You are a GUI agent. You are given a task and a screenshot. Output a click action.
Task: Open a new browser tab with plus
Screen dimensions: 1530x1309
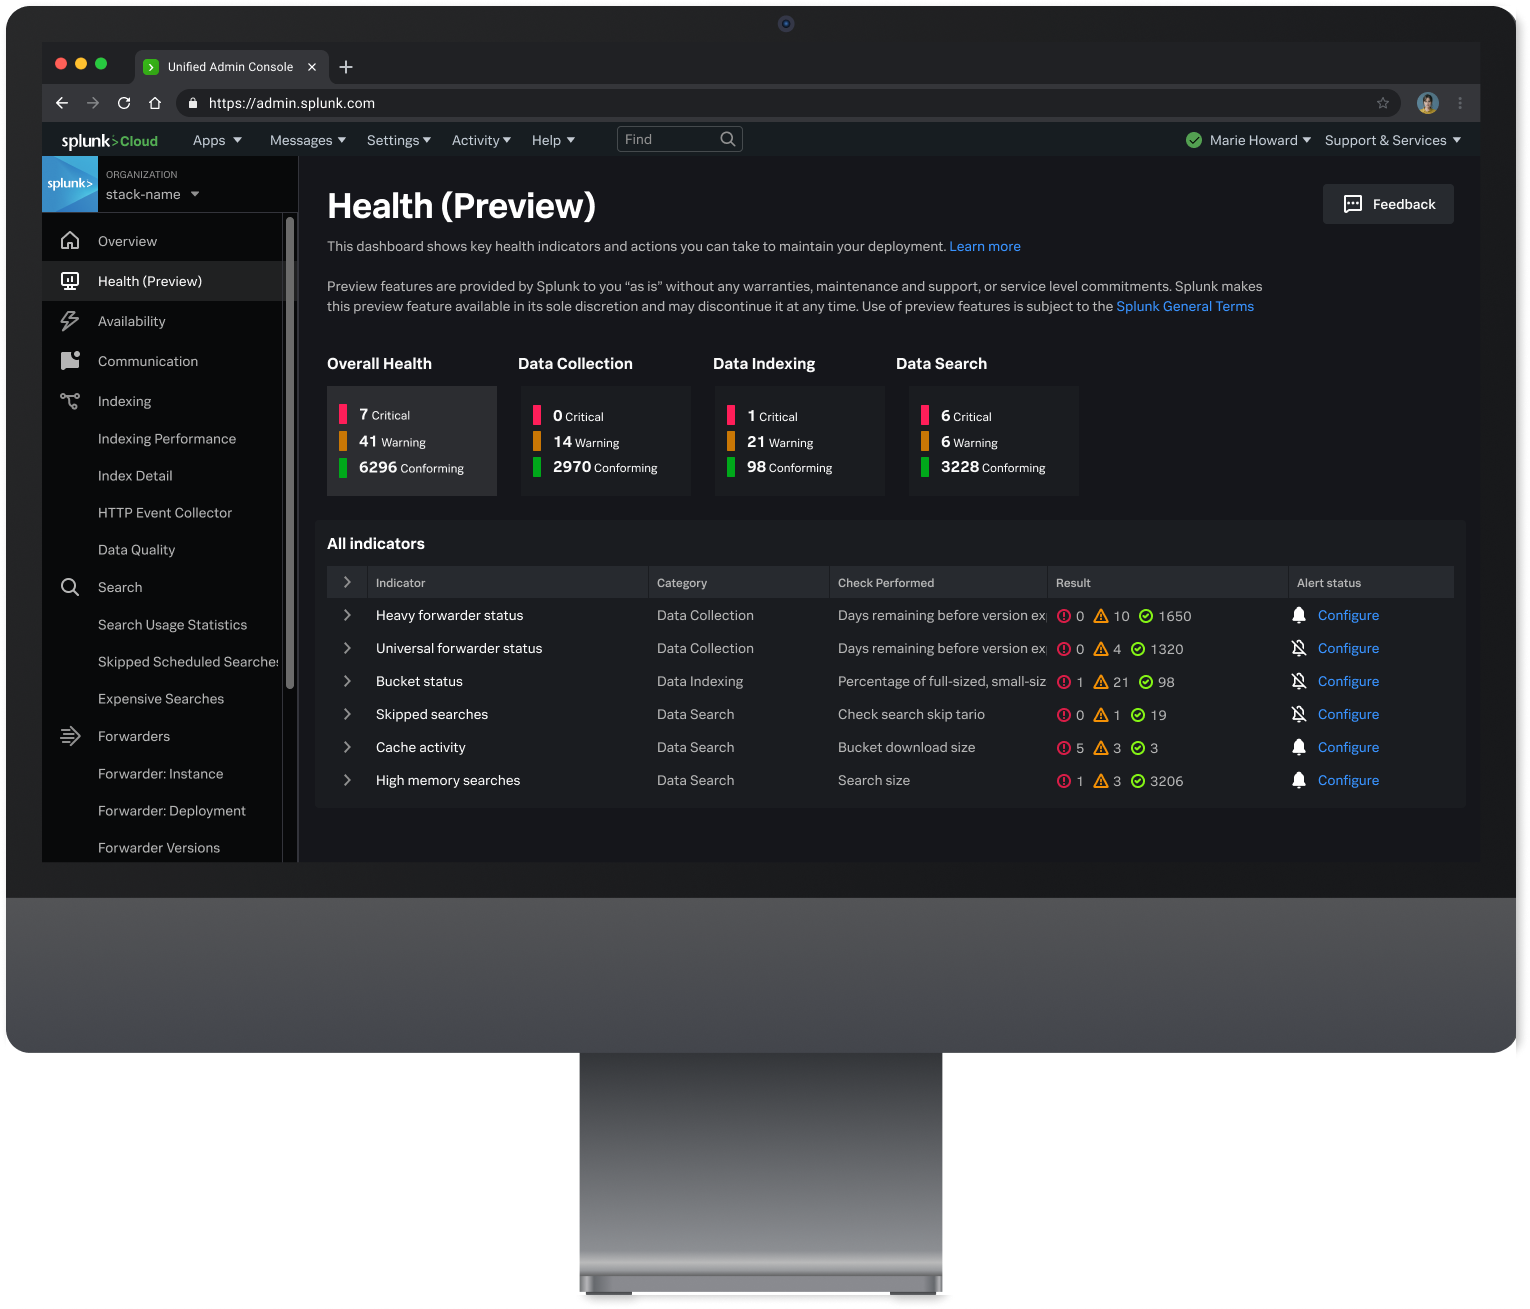(346, 67)
